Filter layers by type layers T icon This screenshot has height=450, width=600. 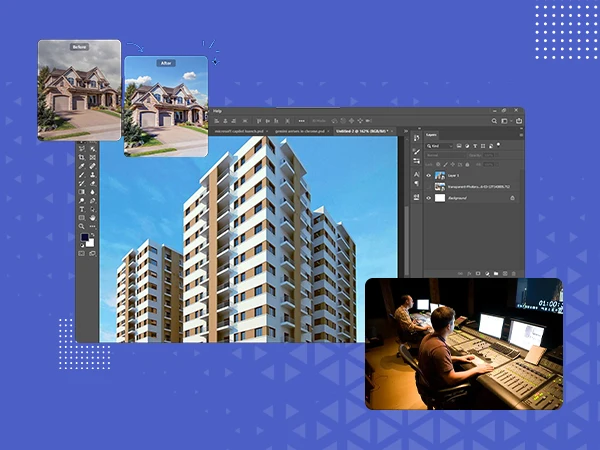(475, 146)
